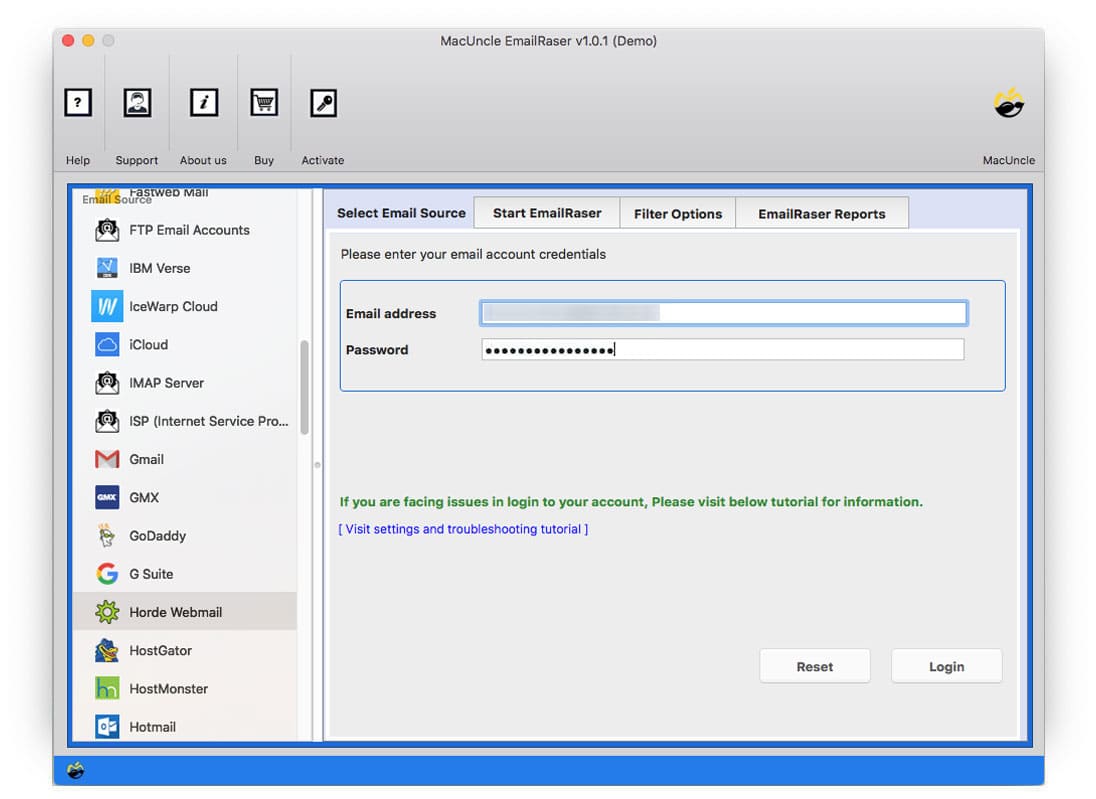The image size is (1096, 799).
Task: View the EmailRaser Reports tab
Action: point(822,212)
